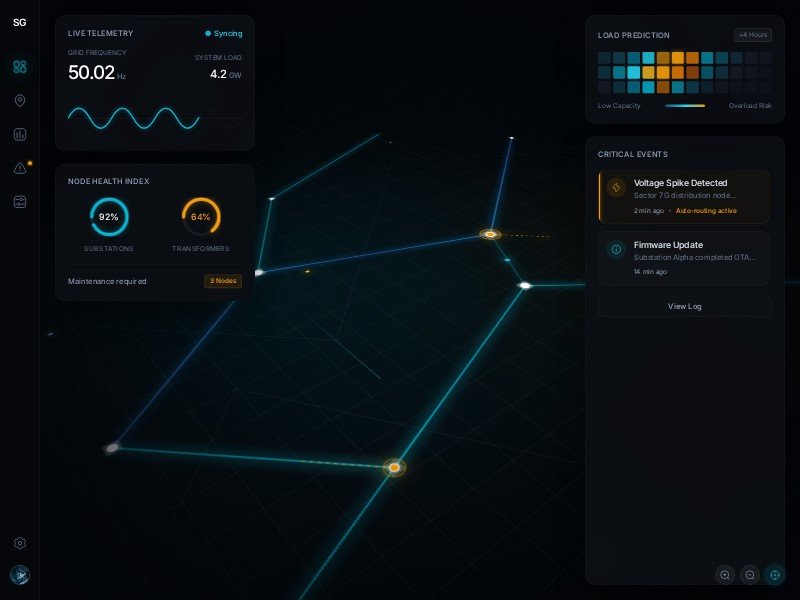Open the map location pin view
The width and height of the screenshot is (800, 600).
pyautogui.click(x=20, y=101)
